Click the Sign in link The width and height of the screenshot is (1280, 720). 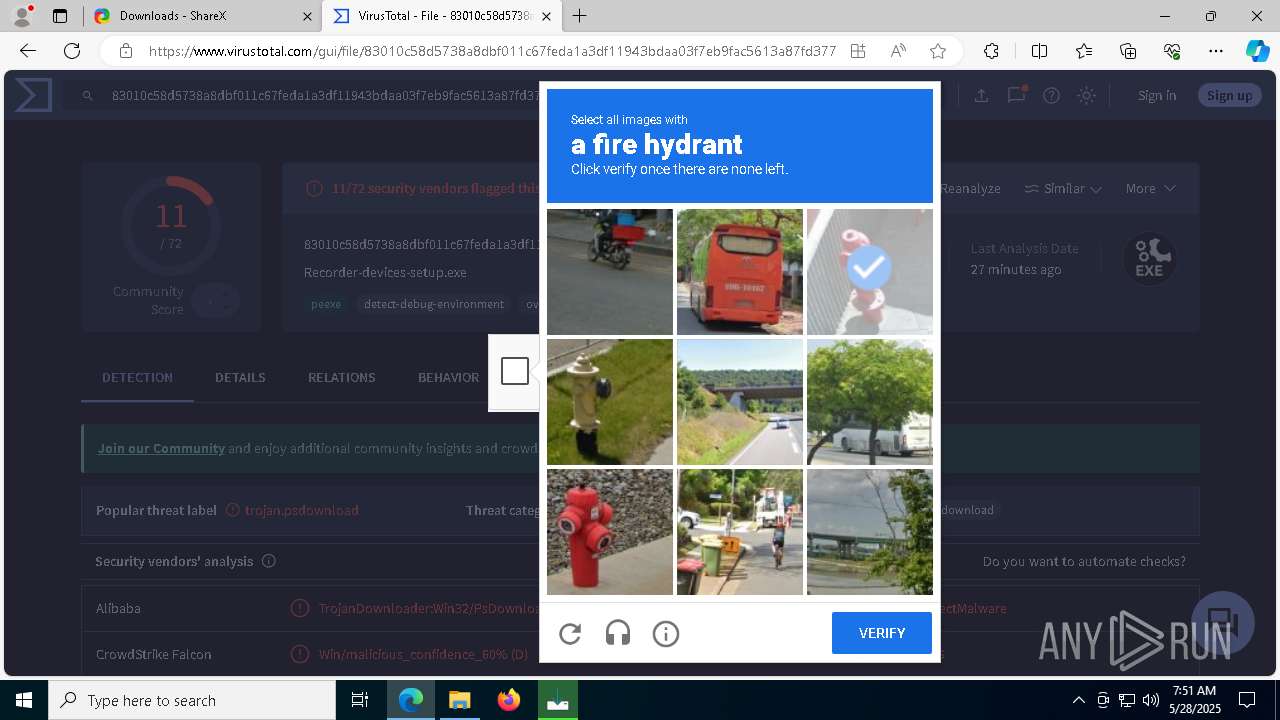pos(1157,95)
